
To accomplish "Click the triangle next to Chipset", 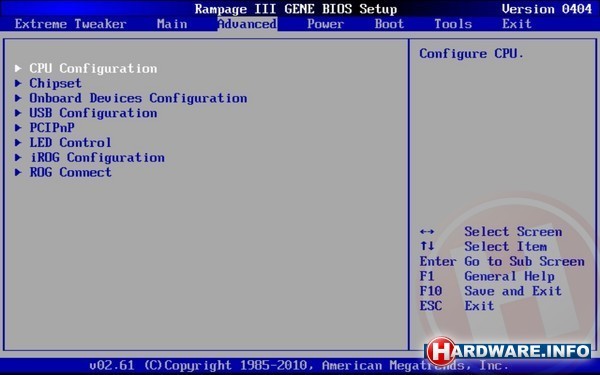I will point(18,83).
